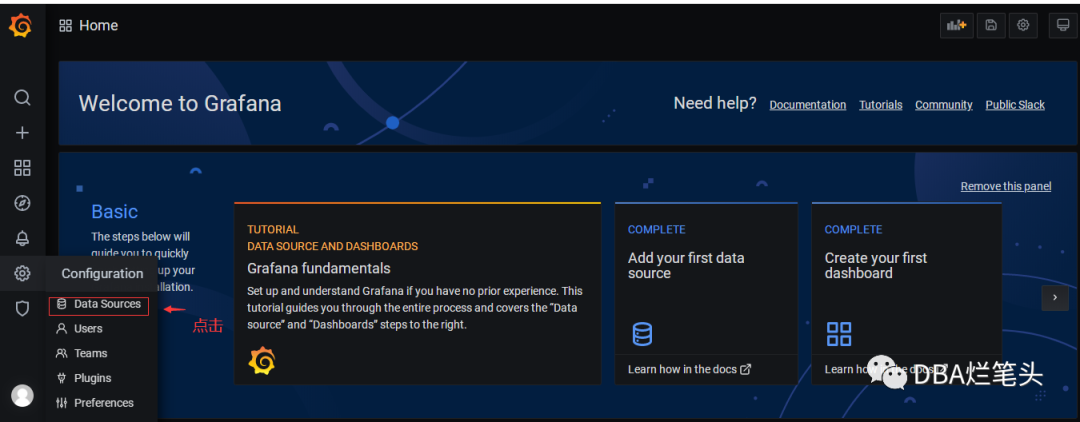Open the Search magnifier icon in sidebar
Screen dimensions: 1080x422
coord(23,97)
